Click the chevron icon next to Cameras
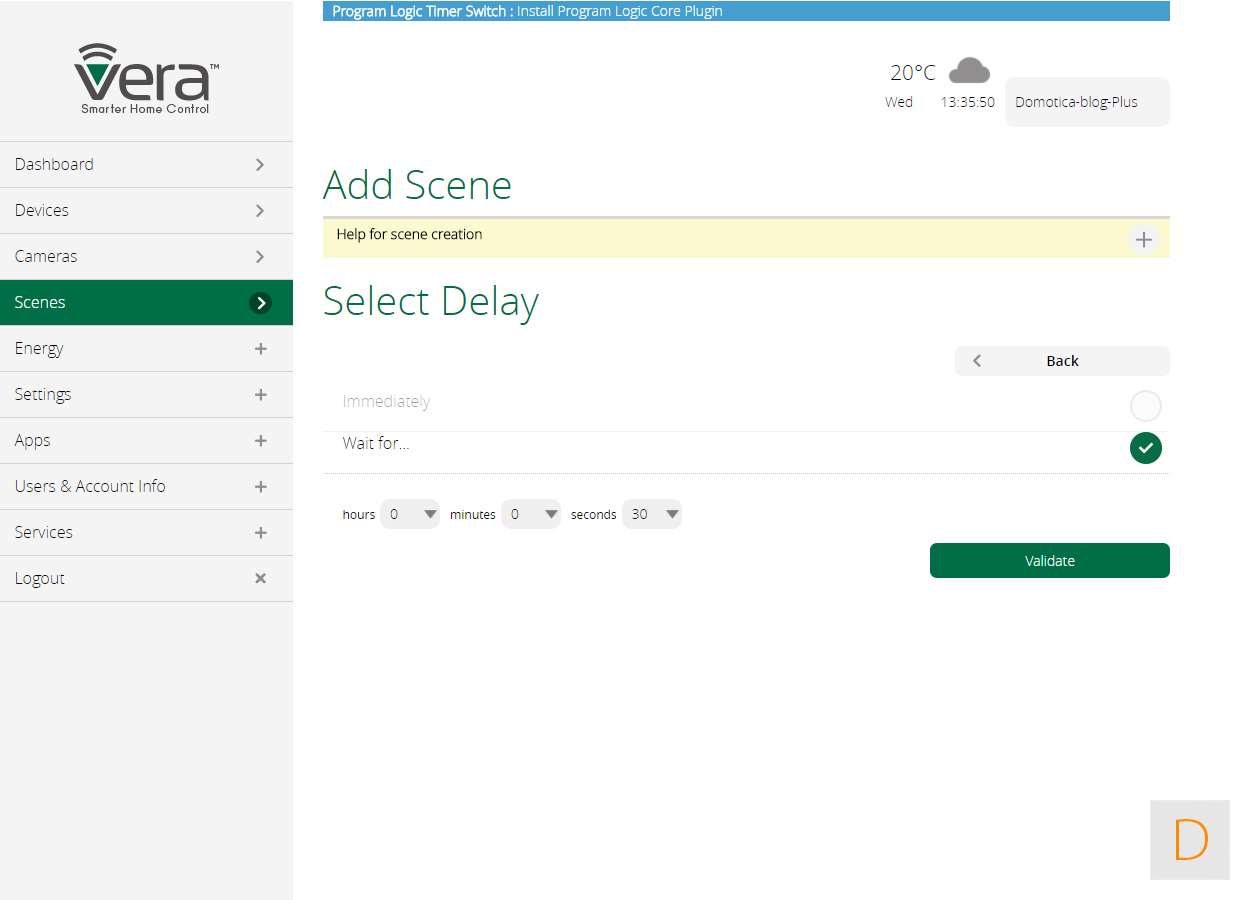Image resolution: width=1250 pixels, height=900 pixels. click(260, 256)
